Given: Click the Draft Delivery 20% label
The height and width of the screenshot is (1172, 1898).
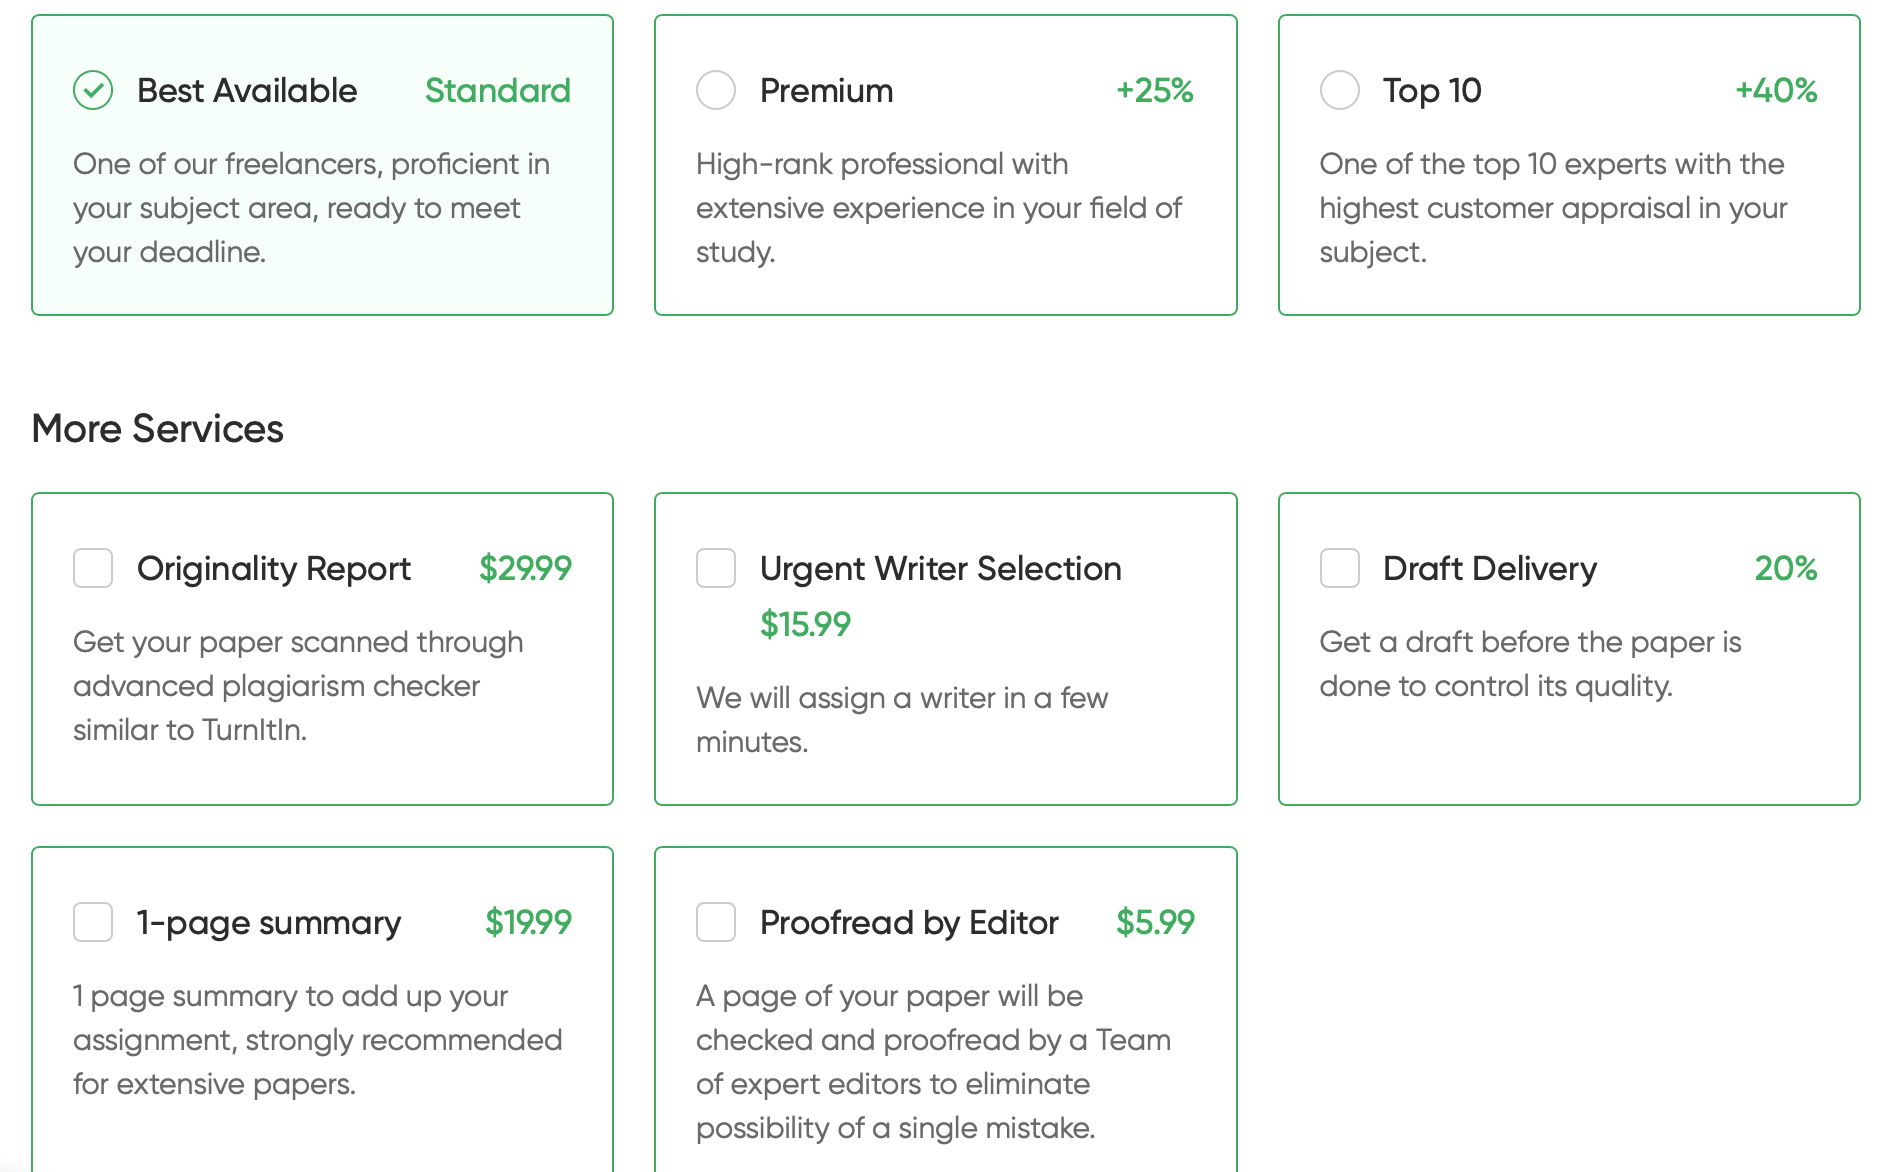Looking at the screenshot, I should pyautogui.click(x=1786, y=568).
